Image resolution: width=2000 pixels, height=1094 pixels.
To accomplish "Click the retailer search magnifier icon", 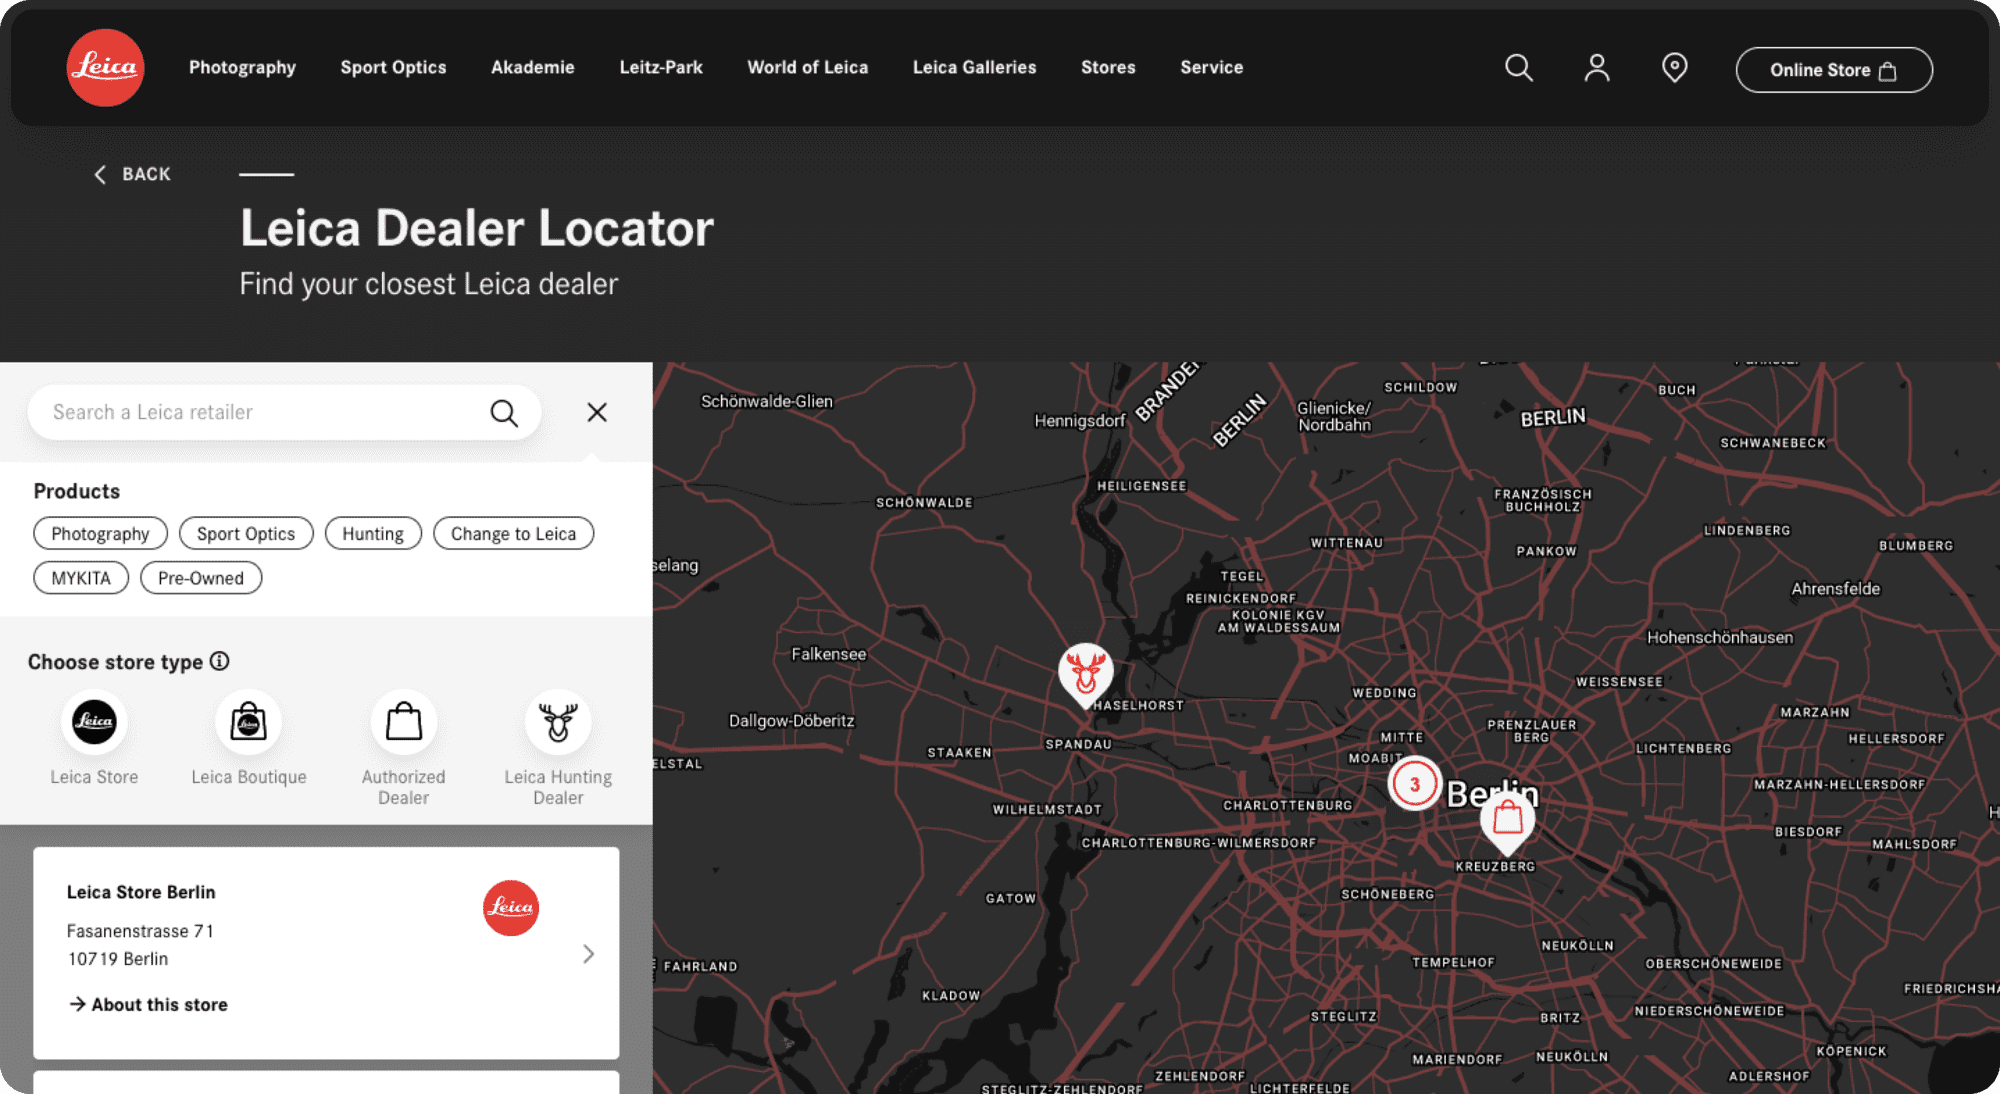I will click(504, 413).
